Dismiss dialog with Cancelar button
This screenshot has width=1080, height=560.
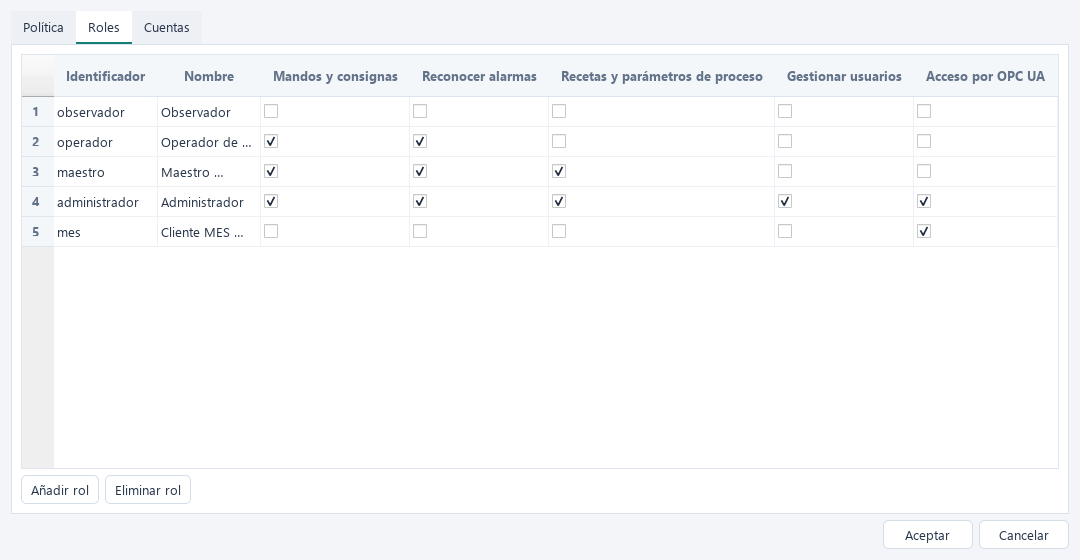[1024, 535]
